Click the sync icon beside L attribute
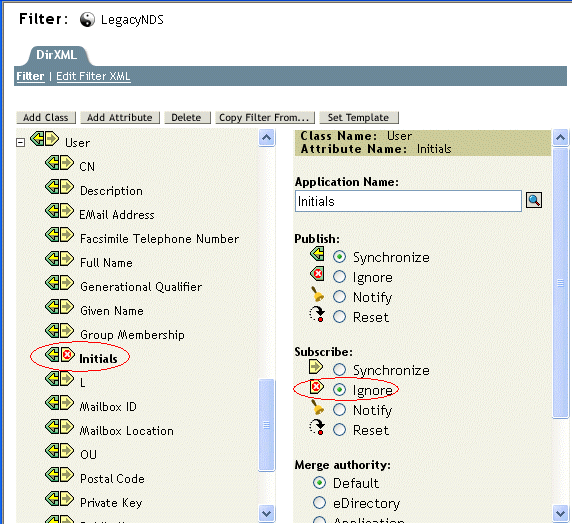 click(x=59, y=379)
